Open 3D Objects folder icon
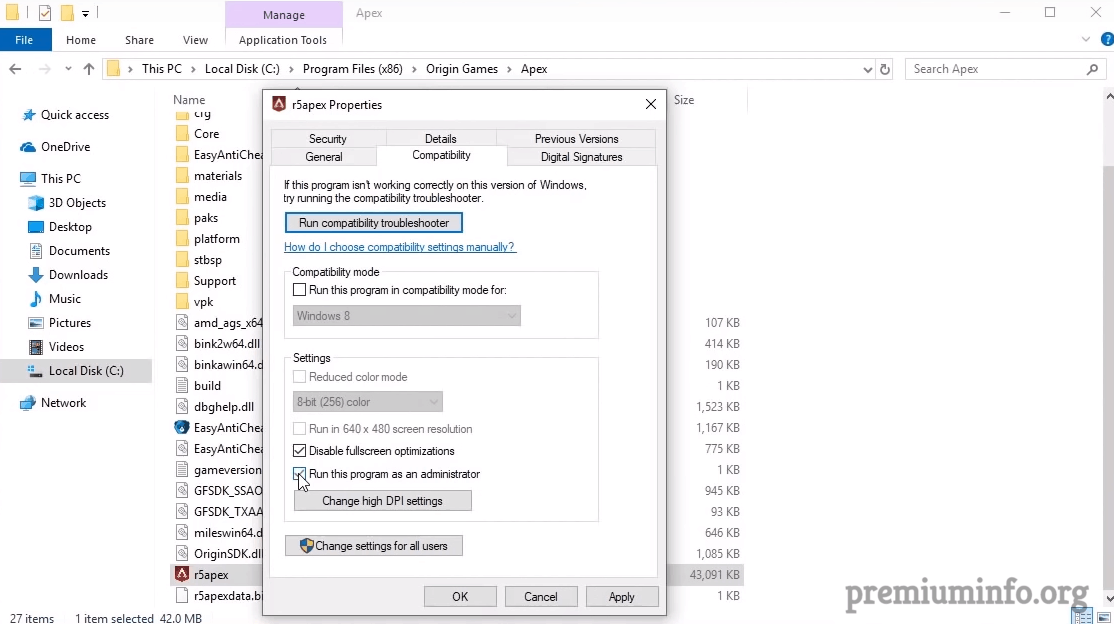Image resolution: width=1114 pixels, height=624 pixels. click(x=36, y=203)
